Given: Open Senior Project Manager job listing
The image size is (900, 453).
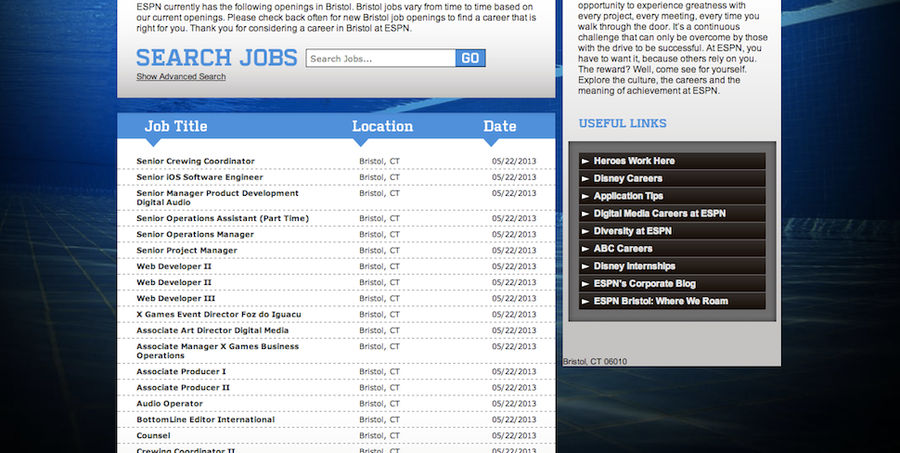Looking at the screenshot, I should pos(187,250).
